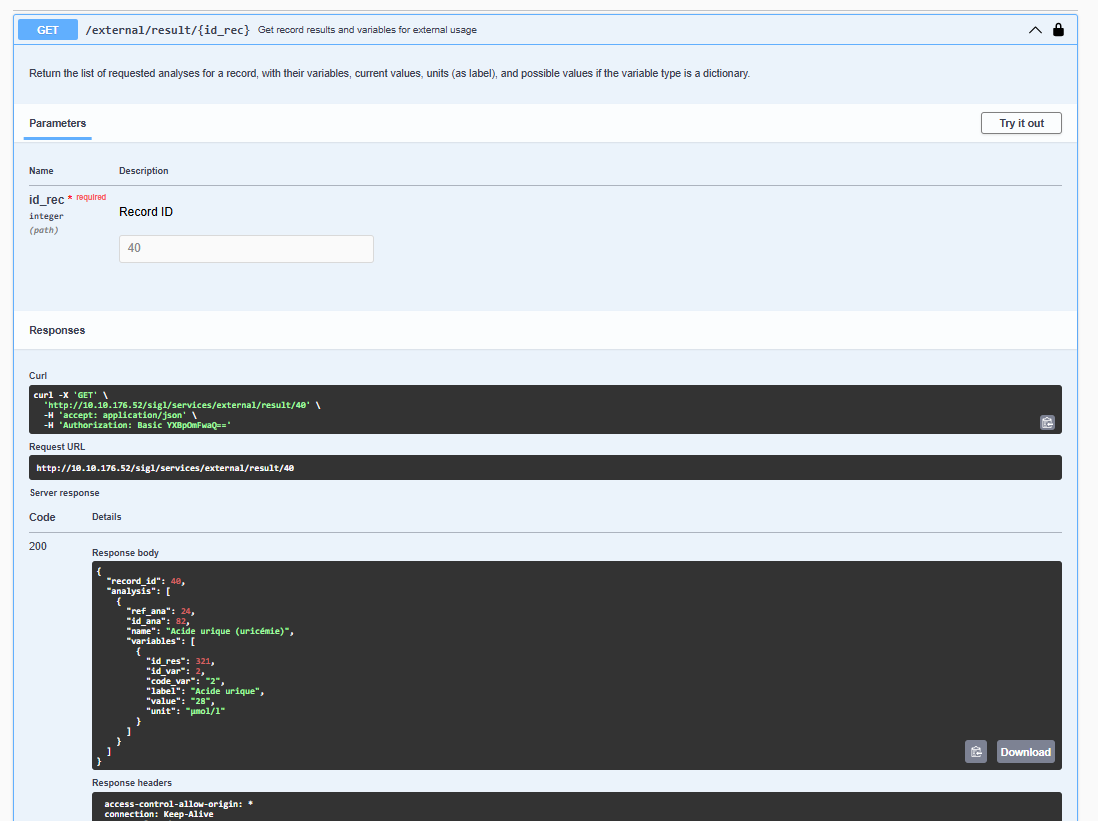Select the Parameters tab

point(57,123)
